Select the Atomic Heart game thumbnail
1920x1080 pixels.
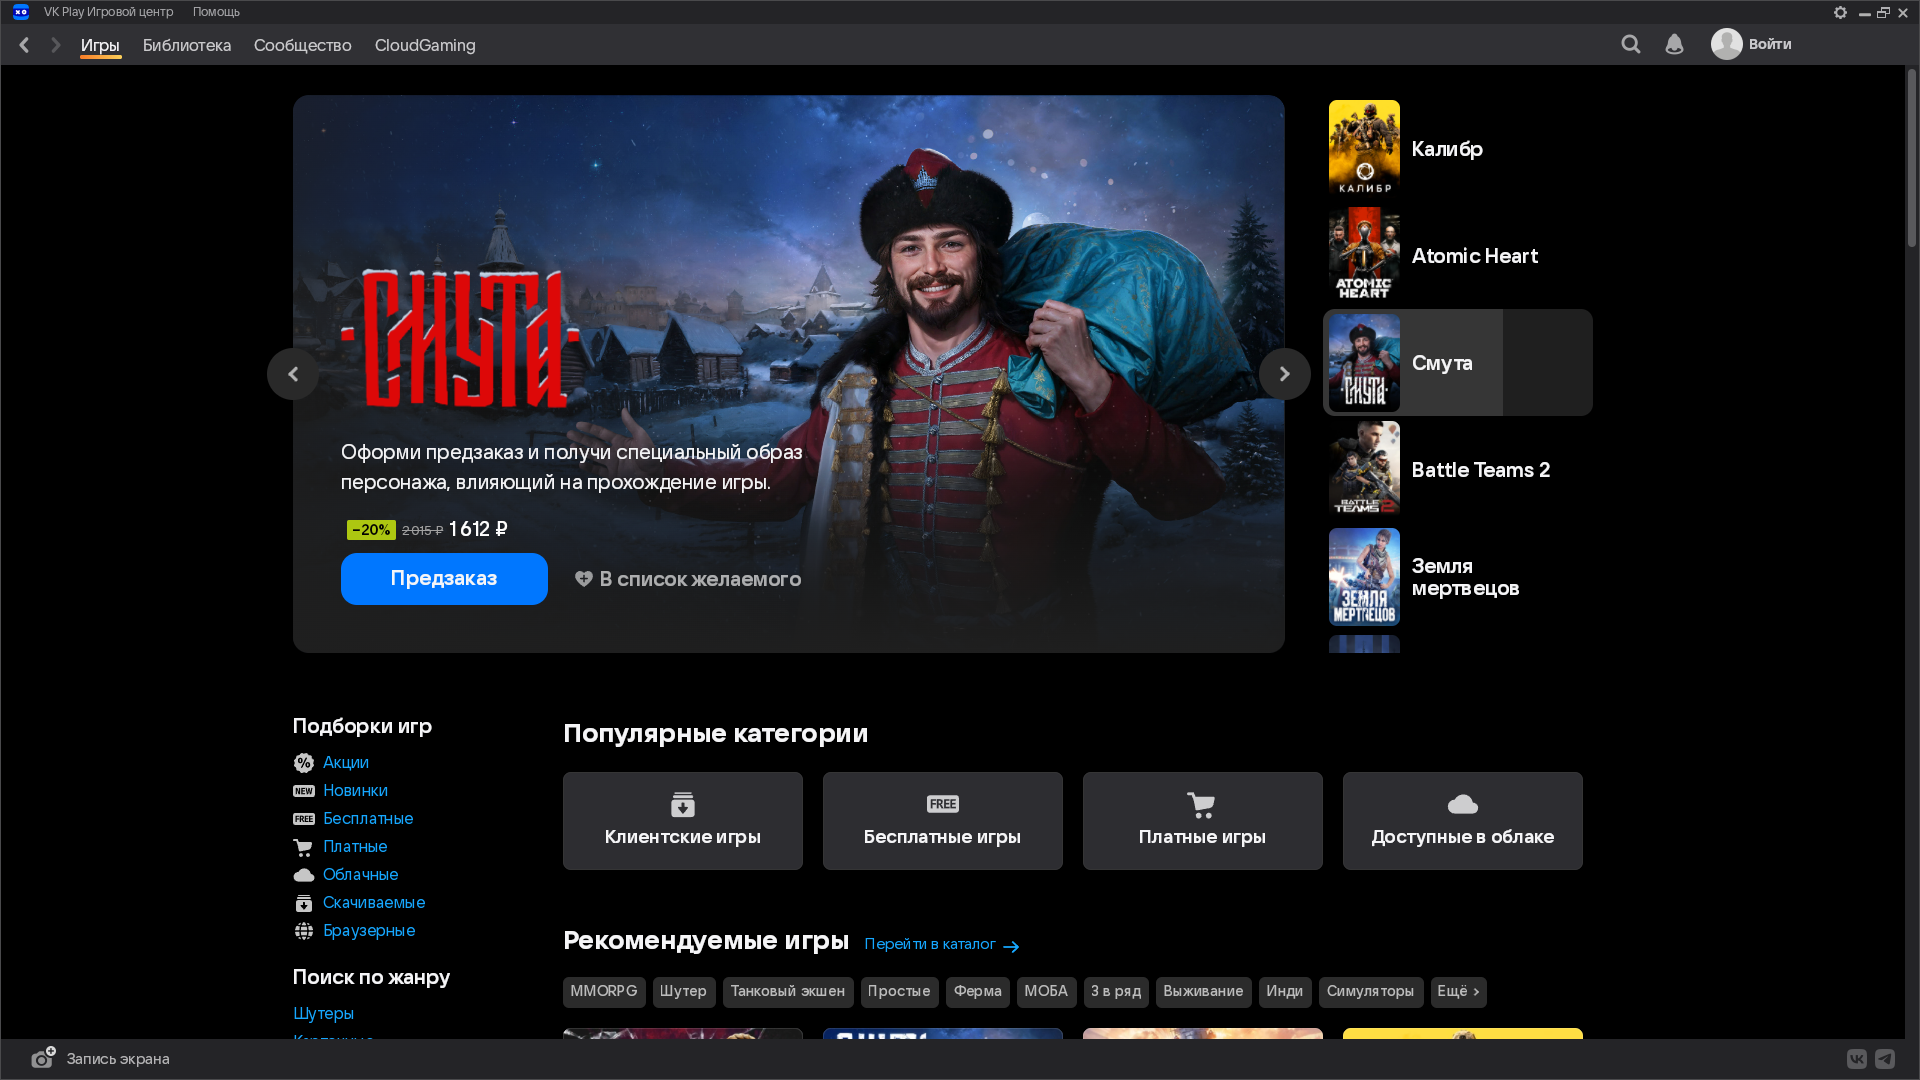click(x=1364, y=256)
